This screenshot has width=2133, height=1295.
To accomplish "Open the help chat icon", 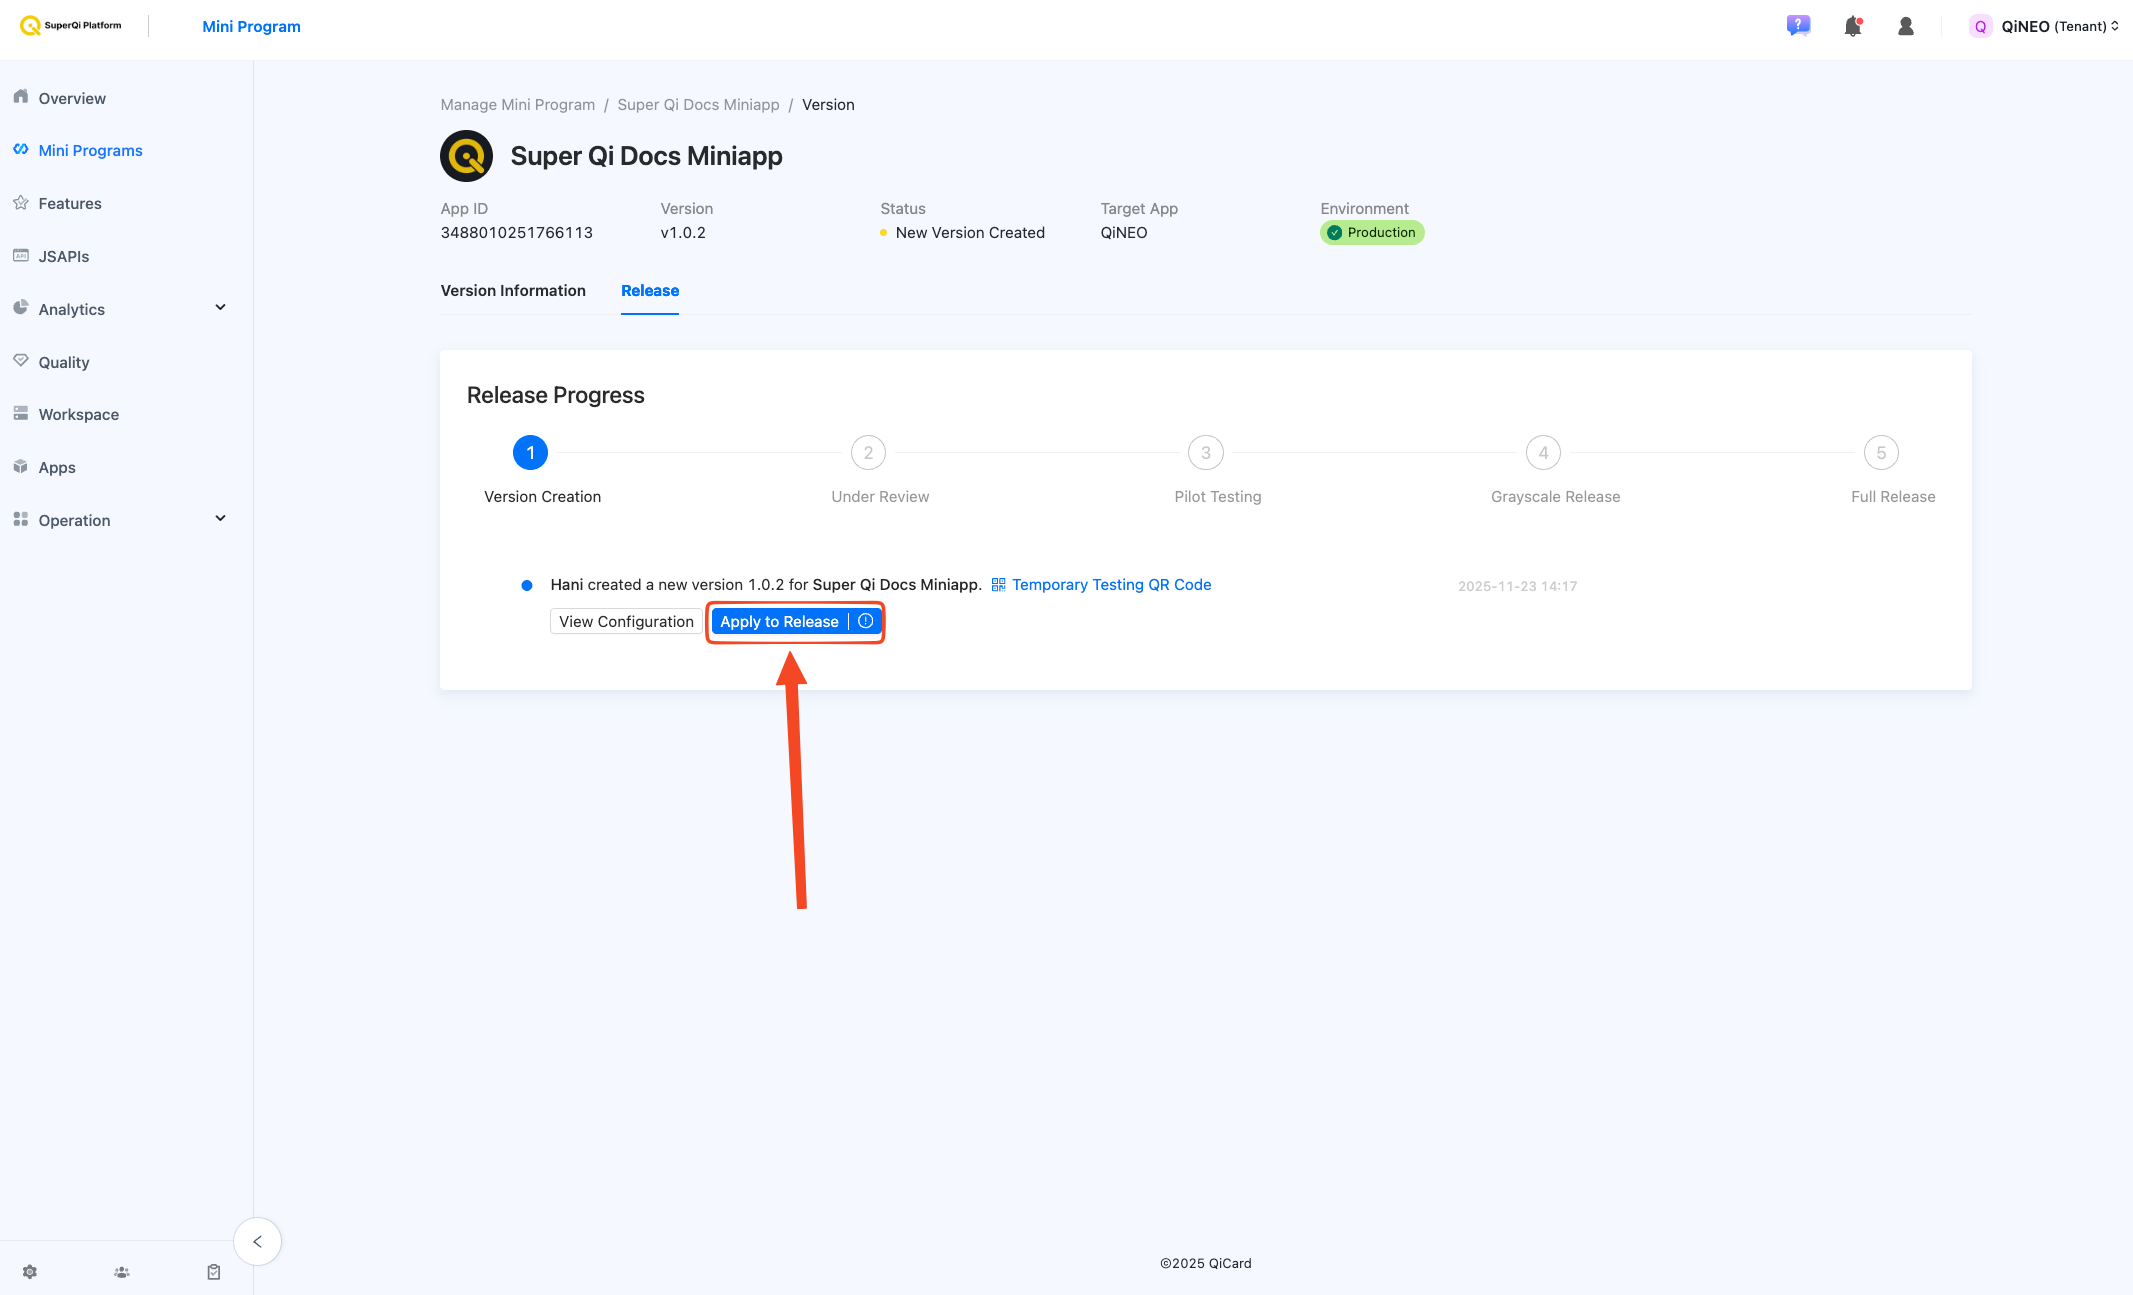I will coord(1798,26).
